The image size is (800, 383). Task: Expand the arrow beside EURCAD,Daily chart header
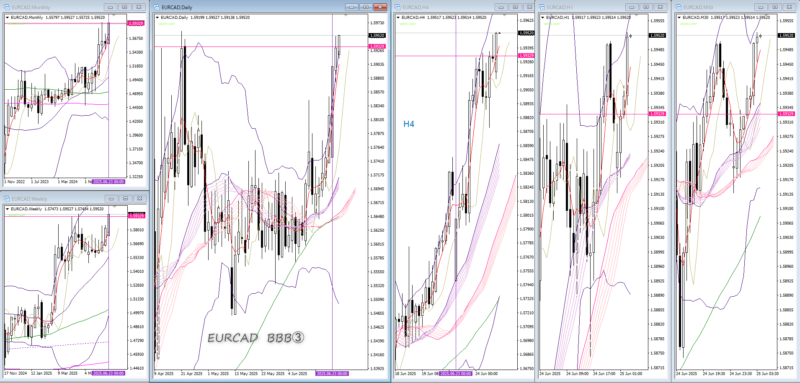(157, 17)
